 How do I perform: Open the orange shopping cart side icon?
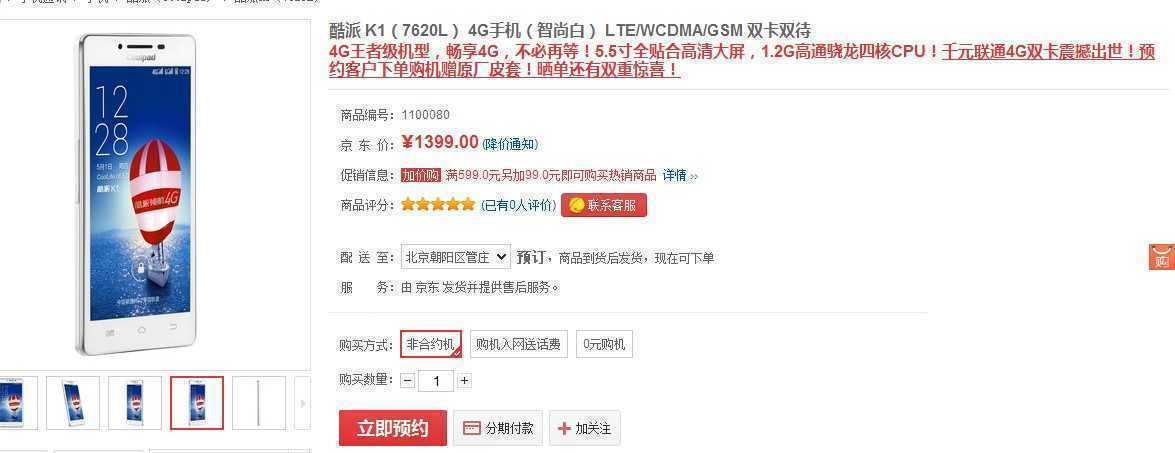[1162, 257]
